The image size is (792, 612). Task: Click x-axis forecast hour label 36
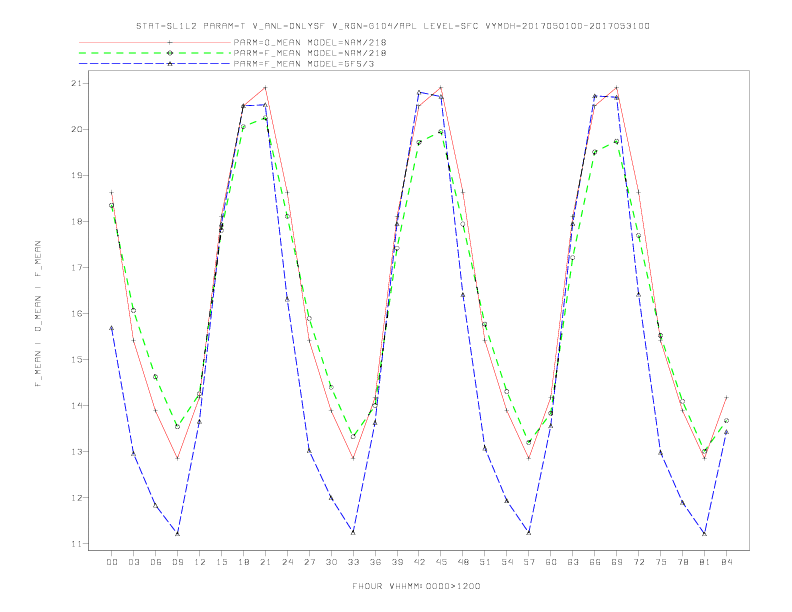[375, 562]
